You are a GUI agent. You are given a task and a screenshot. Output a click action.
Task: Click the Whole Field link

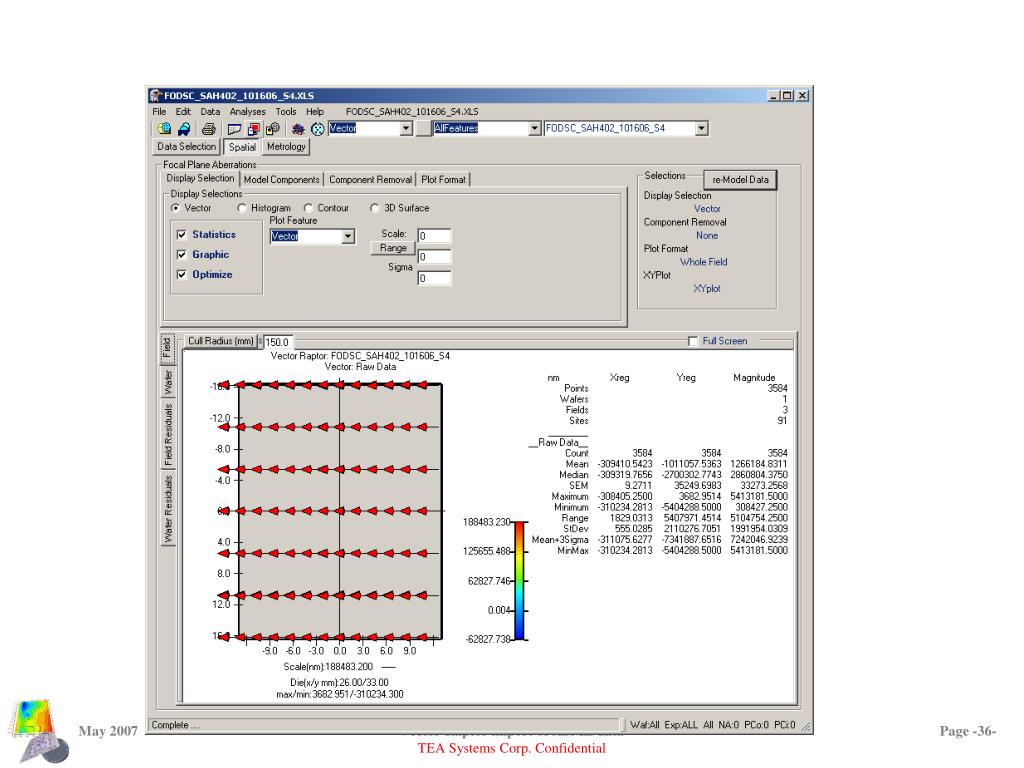click(x=703, y=262)
